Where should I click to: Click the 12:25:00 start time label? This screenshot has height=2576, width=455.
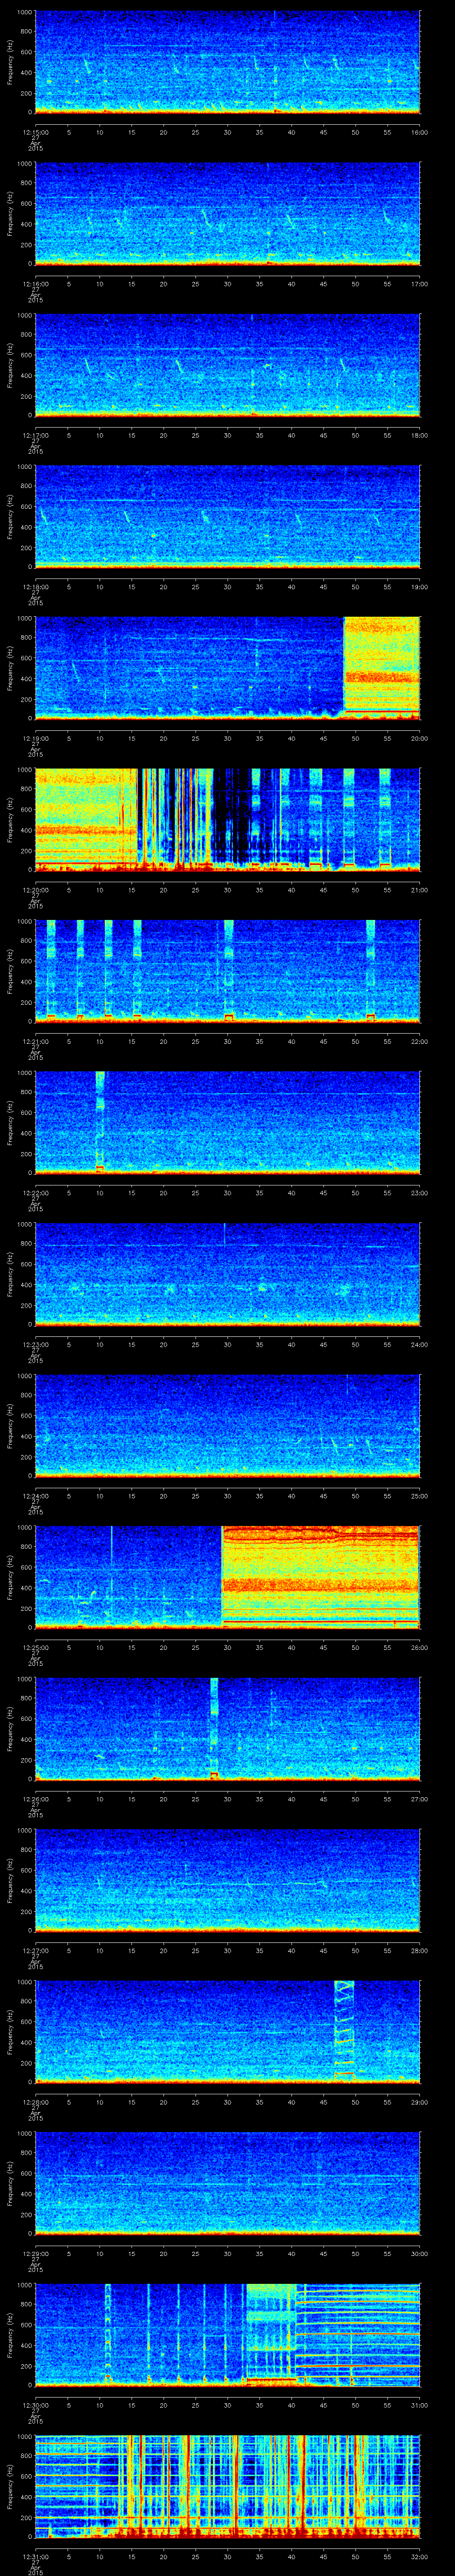(35, 1647)
